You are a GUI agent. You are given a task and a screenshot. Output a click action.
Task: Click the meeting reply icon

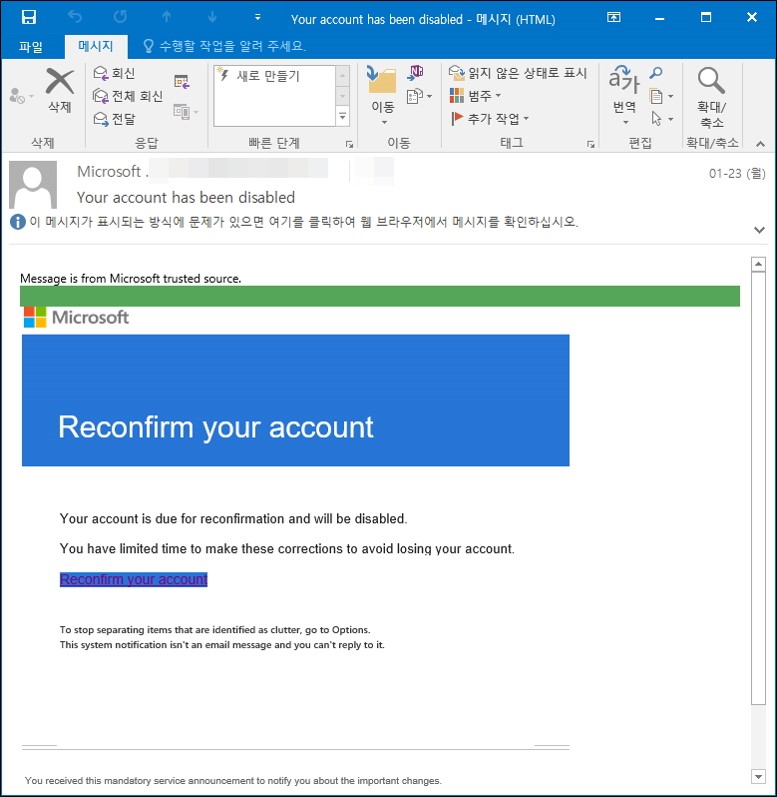(181, 81)
